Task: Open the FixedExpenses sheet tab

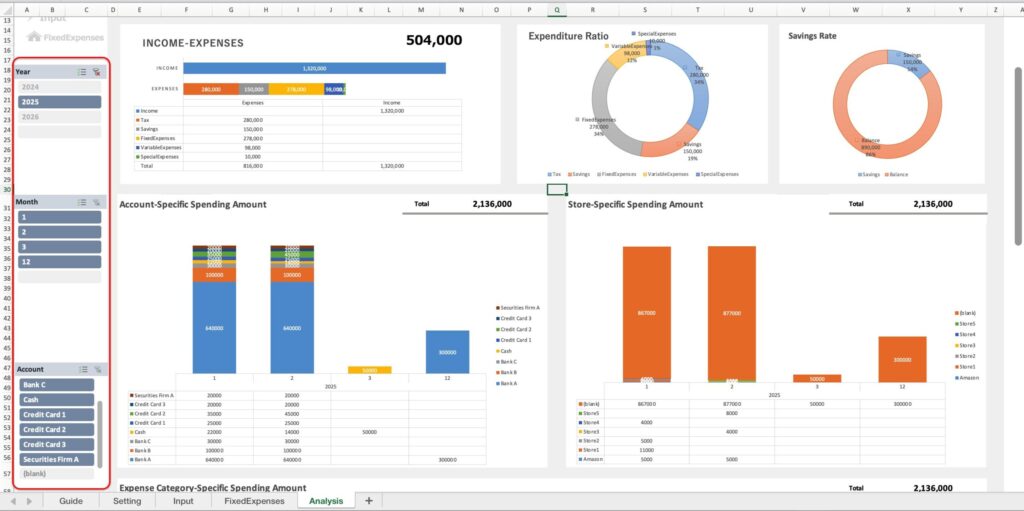Action: click(x=254, y=501)
